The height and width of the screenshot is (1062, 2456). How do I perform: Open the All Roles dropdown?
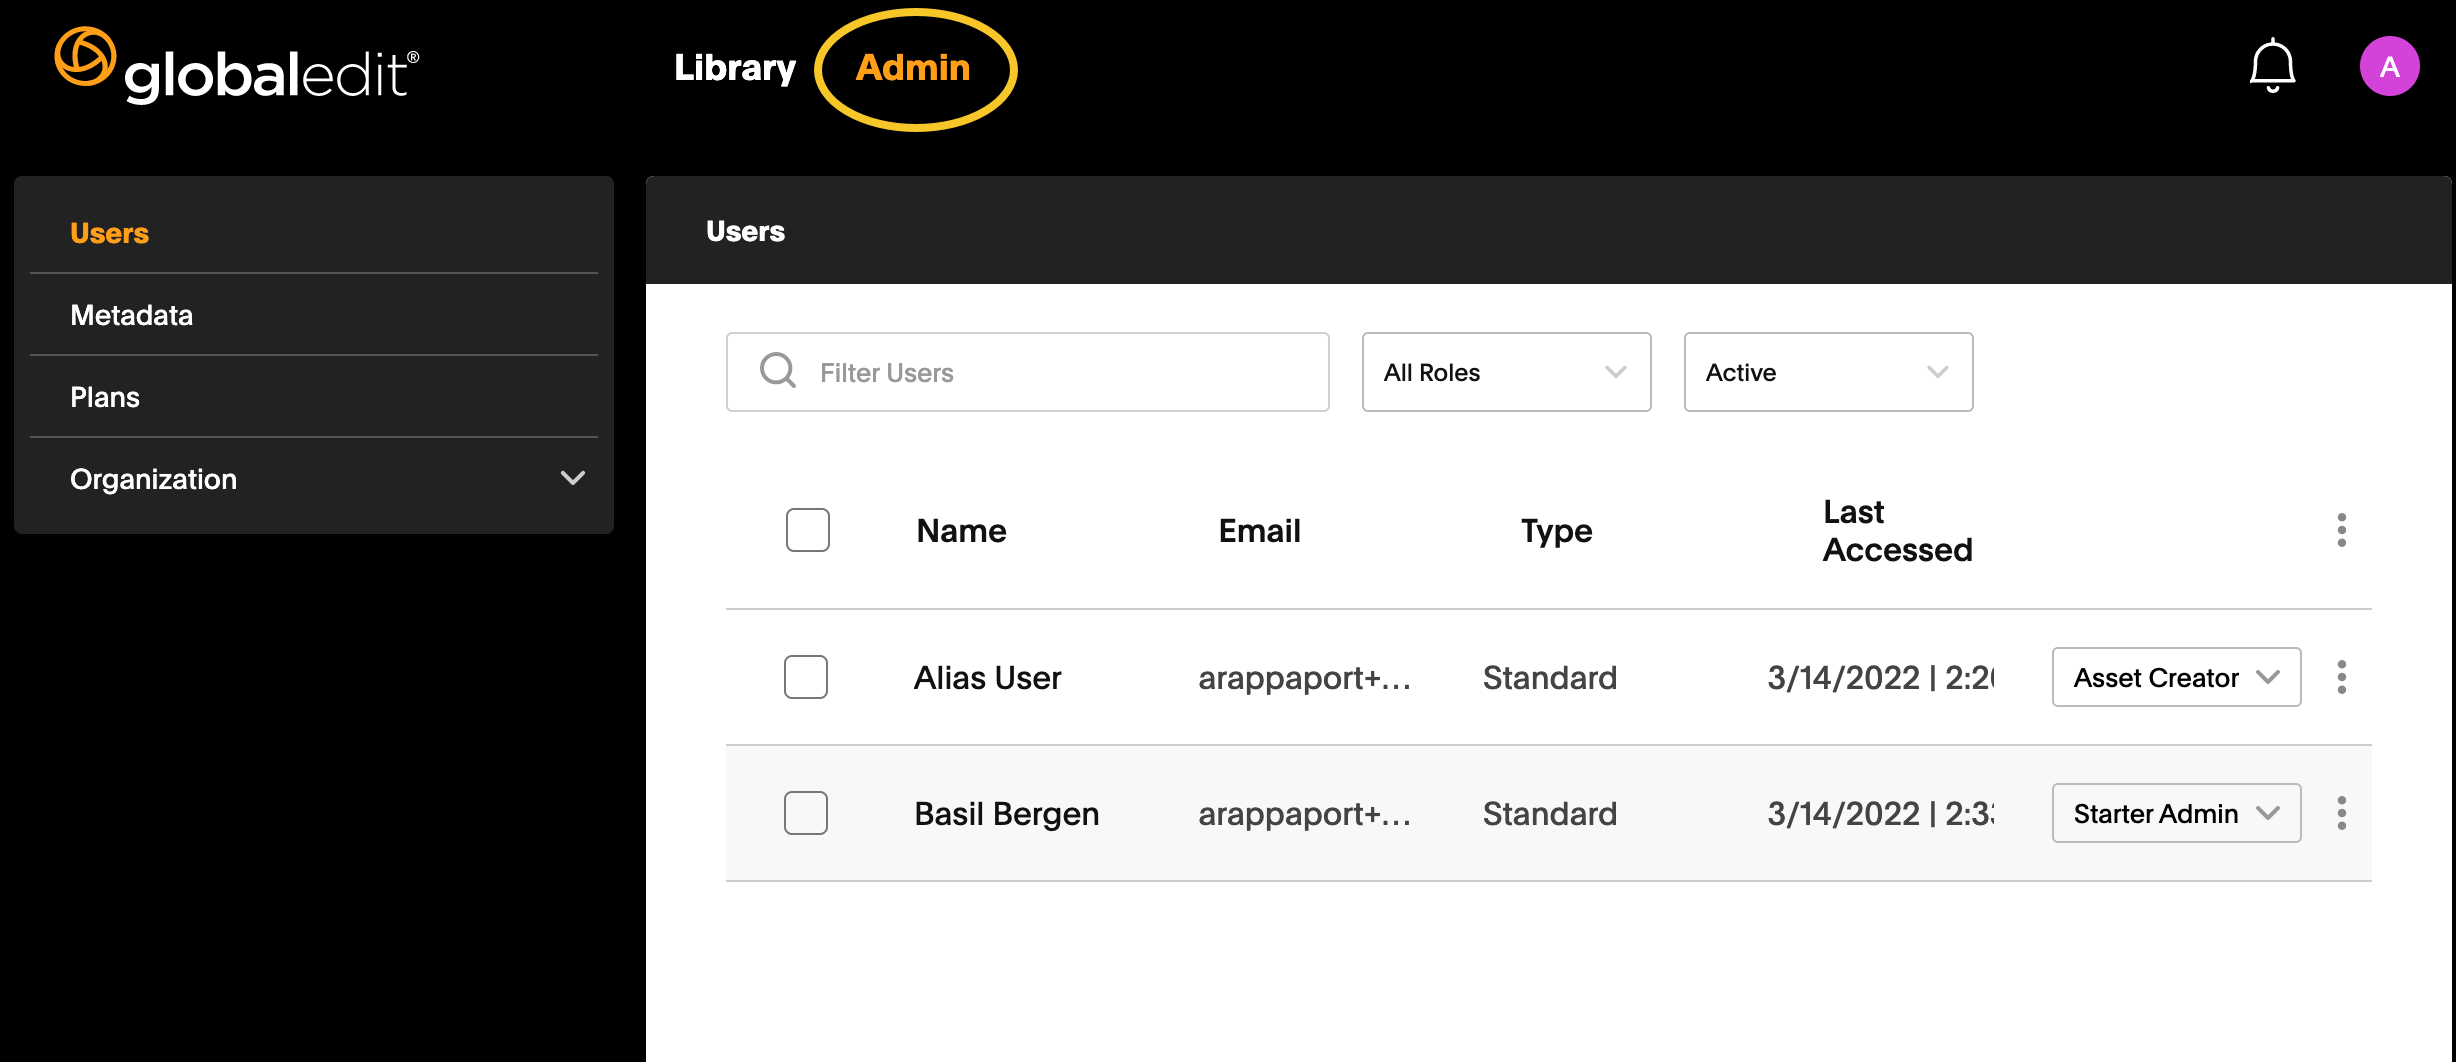pyautogui.click(x=1506, y=371)
